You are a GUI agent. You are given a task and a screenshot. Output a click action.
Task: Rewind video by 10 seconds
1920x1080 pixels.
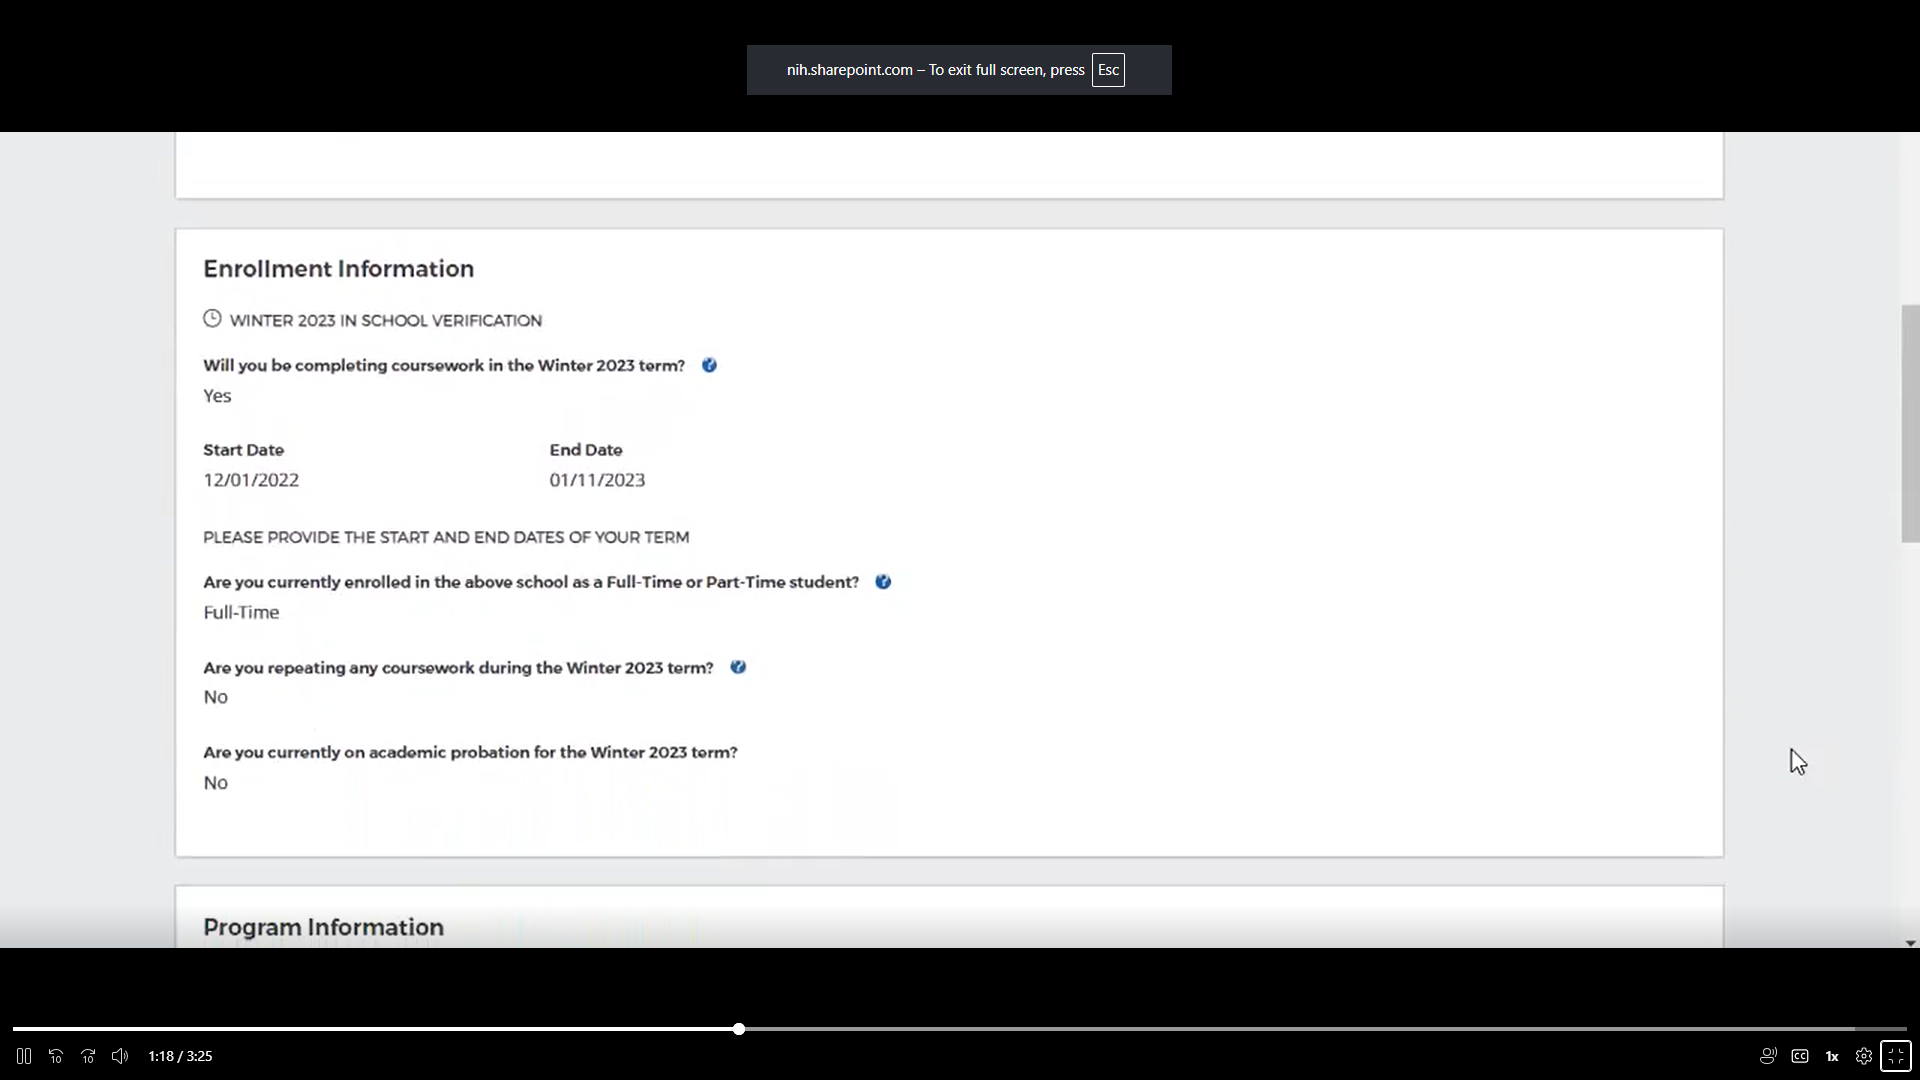click(56, 1056)
